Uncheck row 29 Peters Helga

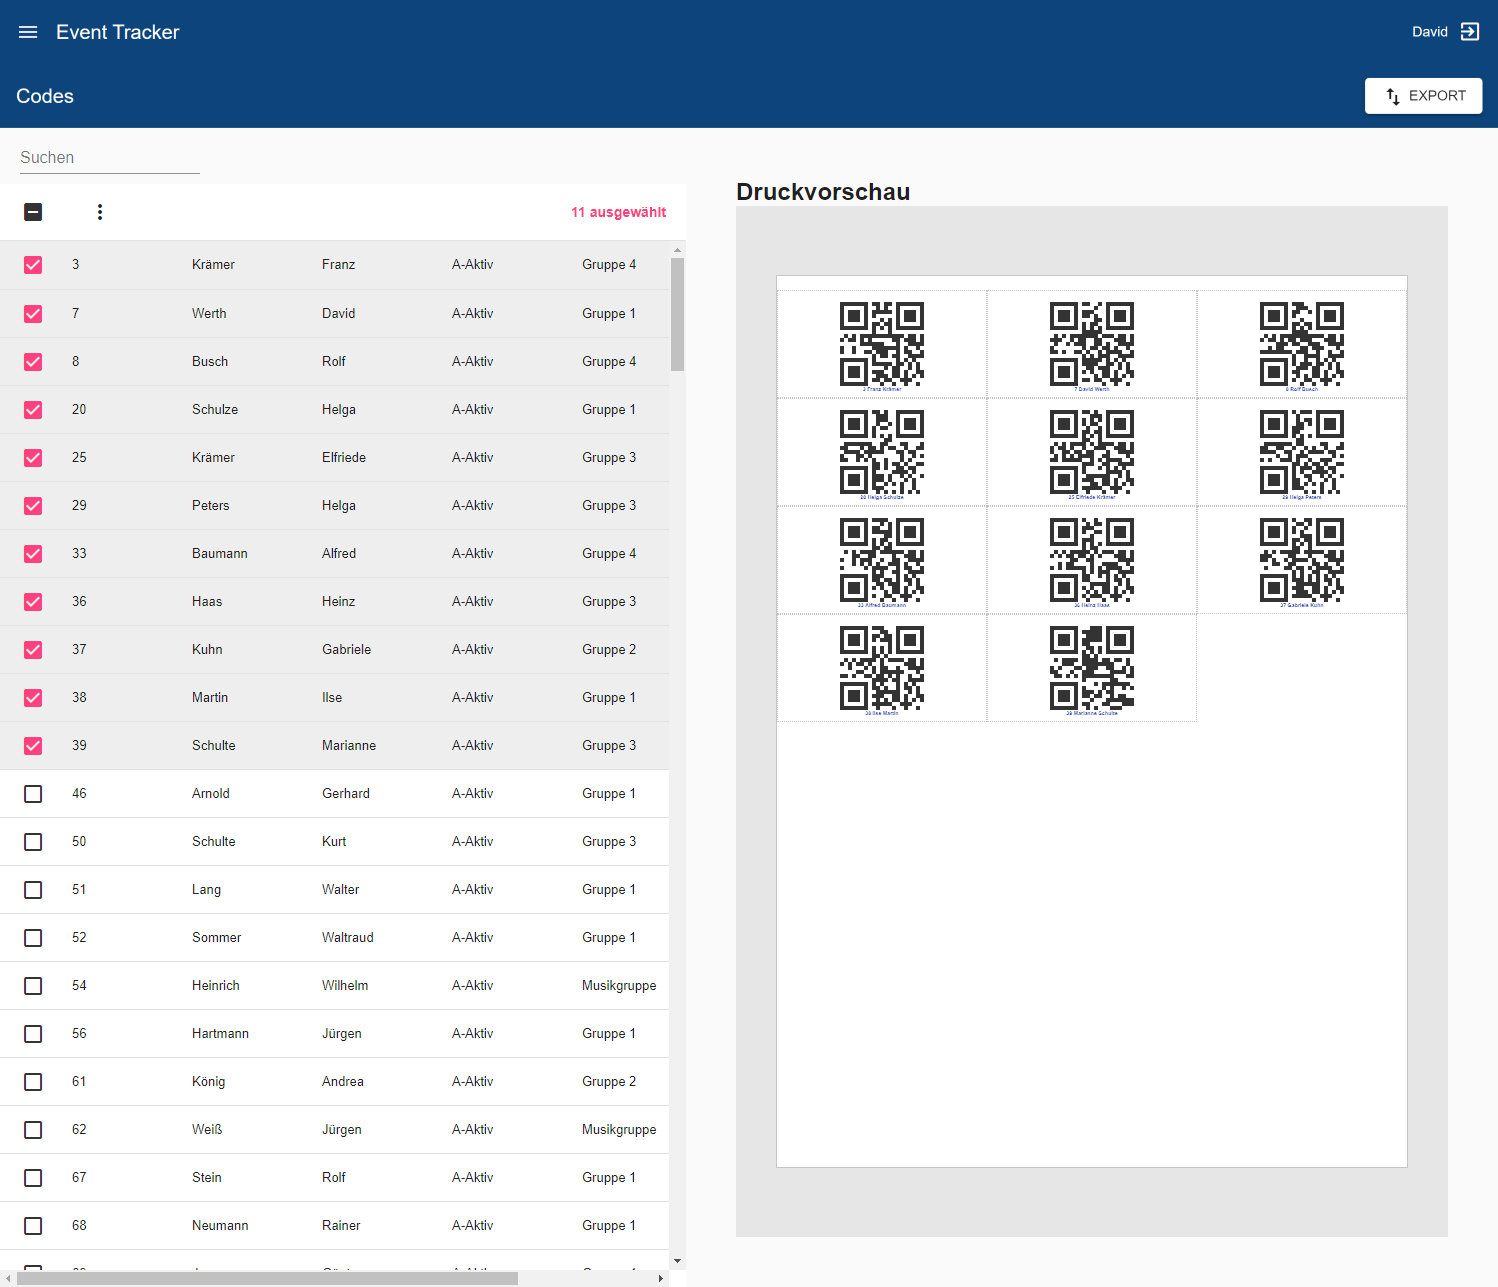[x=33, y=506]
